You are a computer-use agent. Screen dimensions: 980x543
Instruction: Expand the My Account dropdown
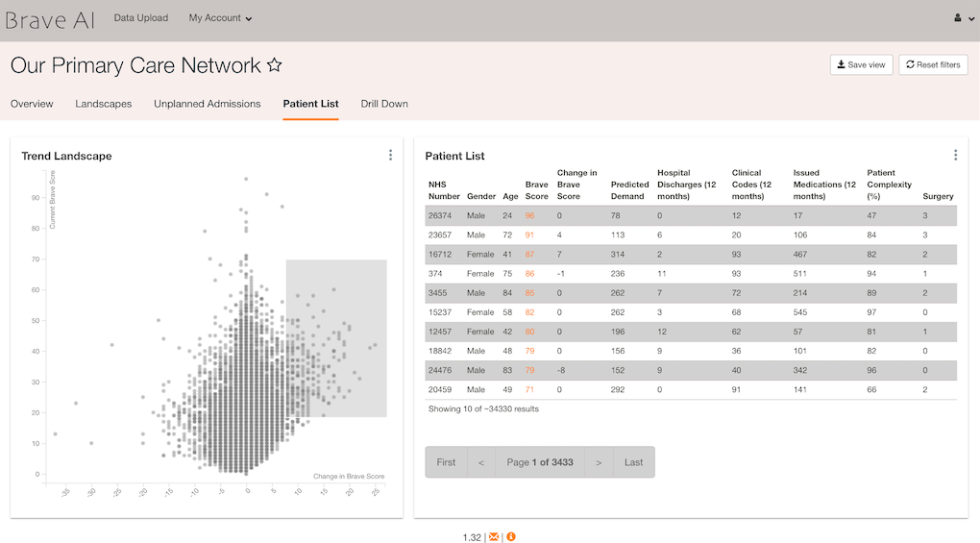click(220, 18)
